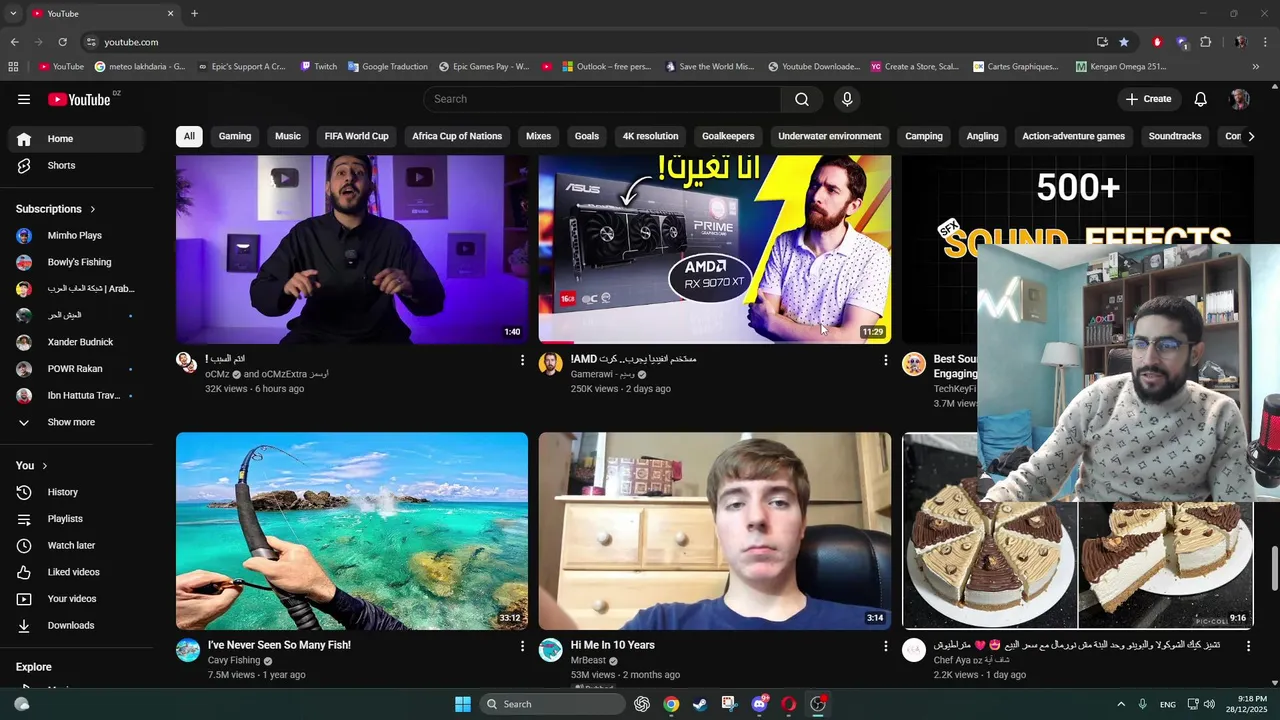The height and width of the screenshot is (720, 1280).
Task: Open notifications bell
Action: point(1201,99)
